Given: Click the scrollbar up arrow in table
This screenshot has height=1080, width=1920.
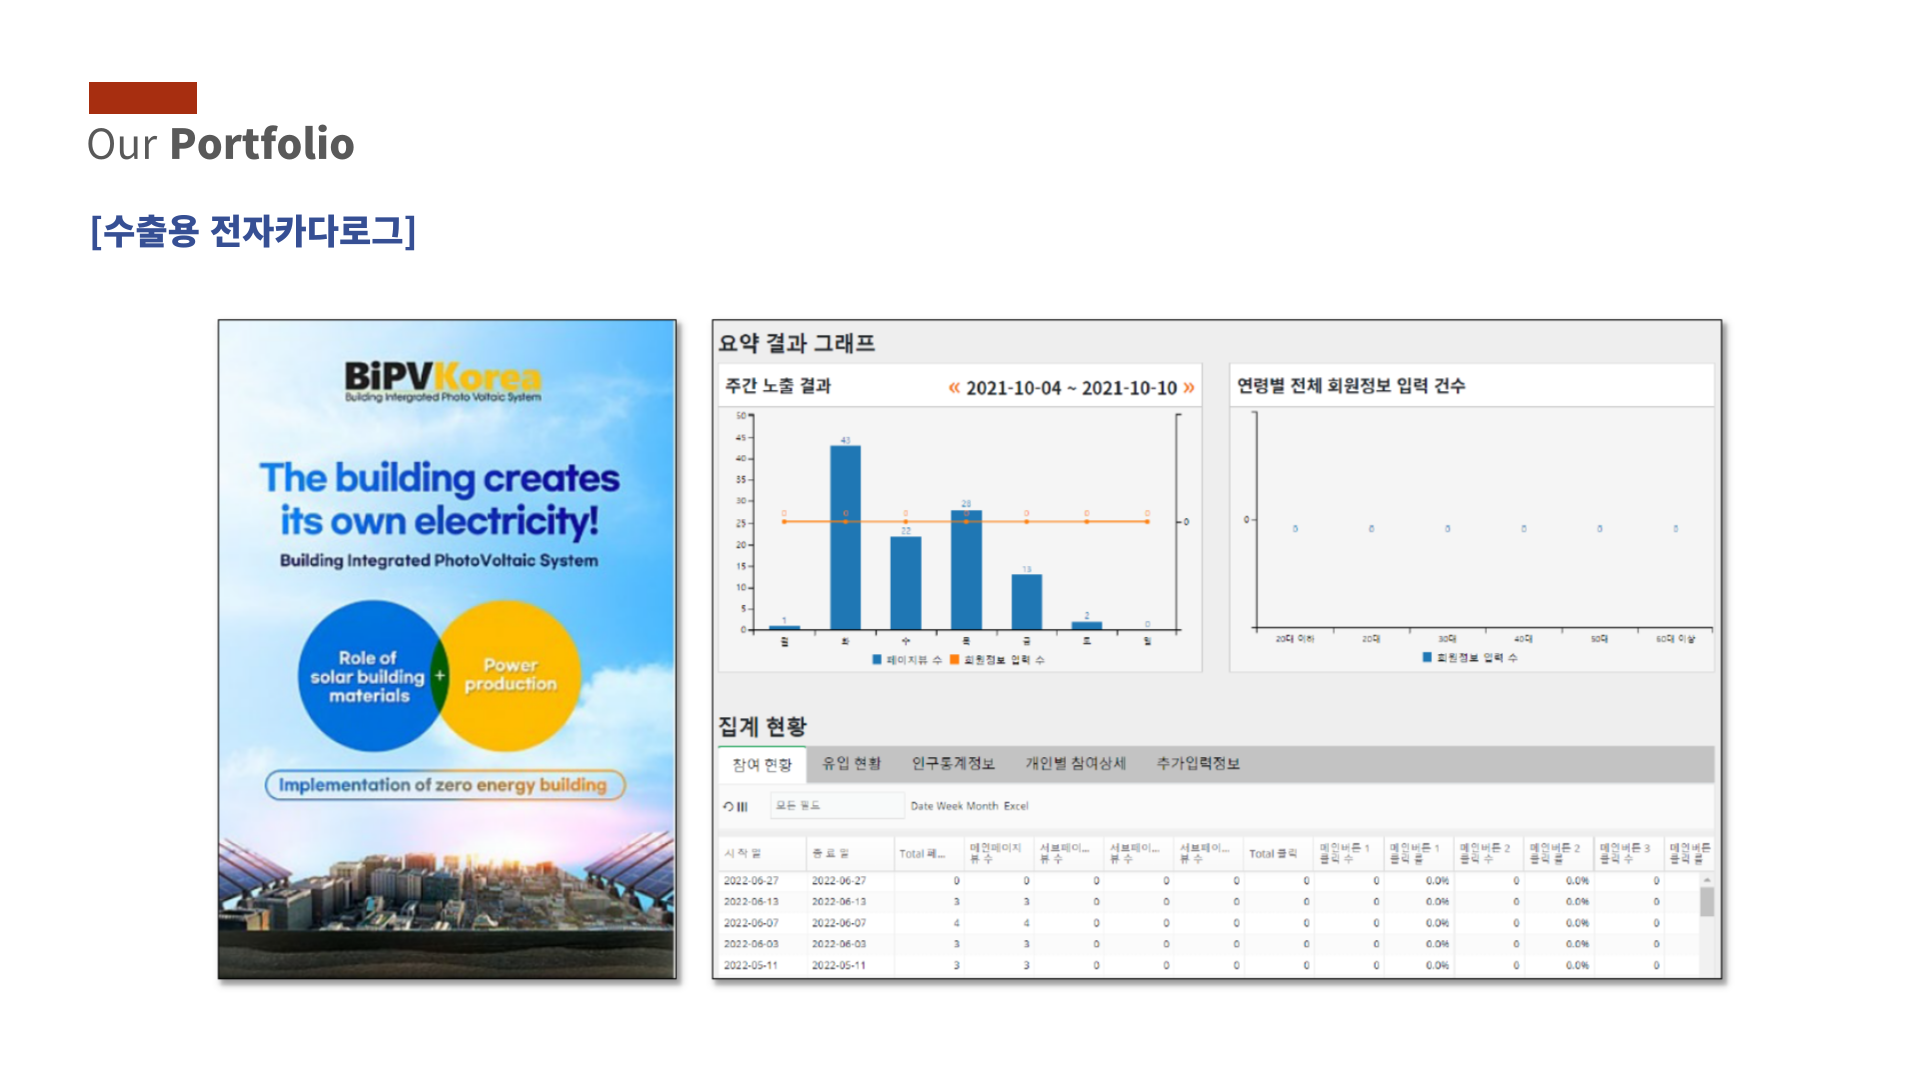Looking at the screenshot, I should pos(1707,880).
